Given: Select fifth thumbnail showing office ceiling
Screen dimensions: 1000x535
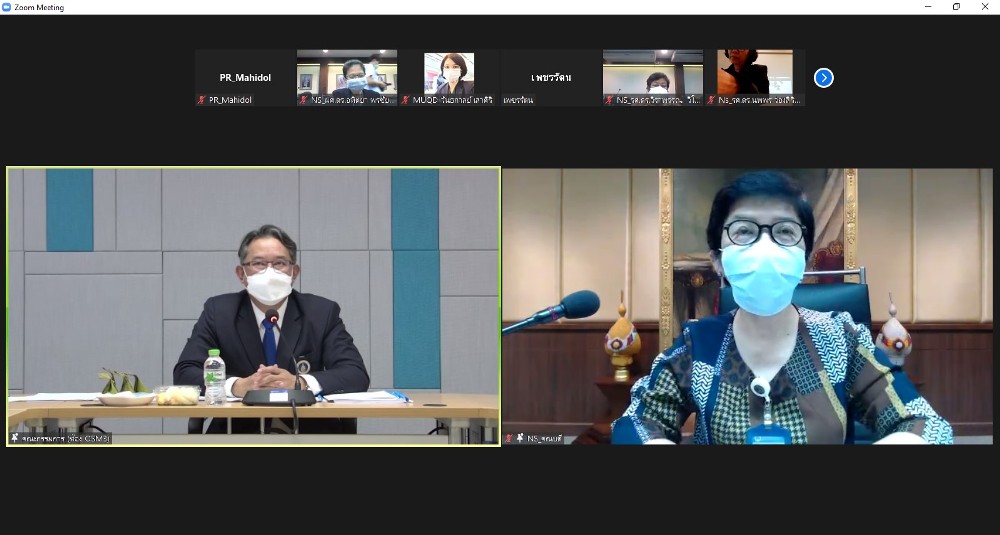Looking at the screenshot, I should (653, 73).
